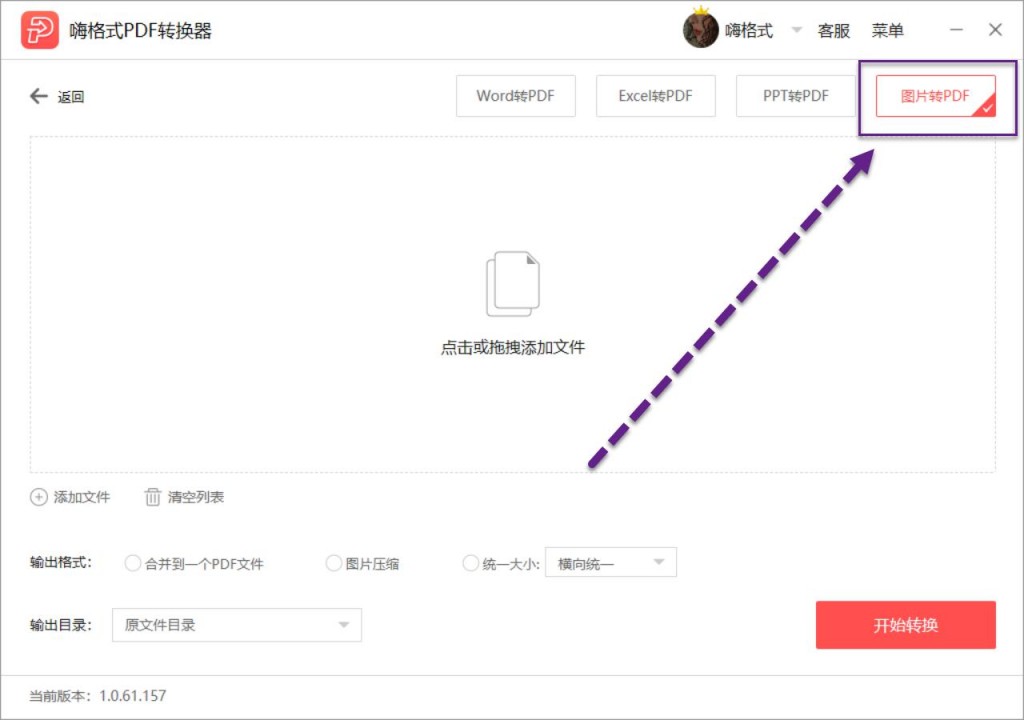Click the version text 1.0.61.157
Viewport: 1024px width, 720px height.
[133, 696]
